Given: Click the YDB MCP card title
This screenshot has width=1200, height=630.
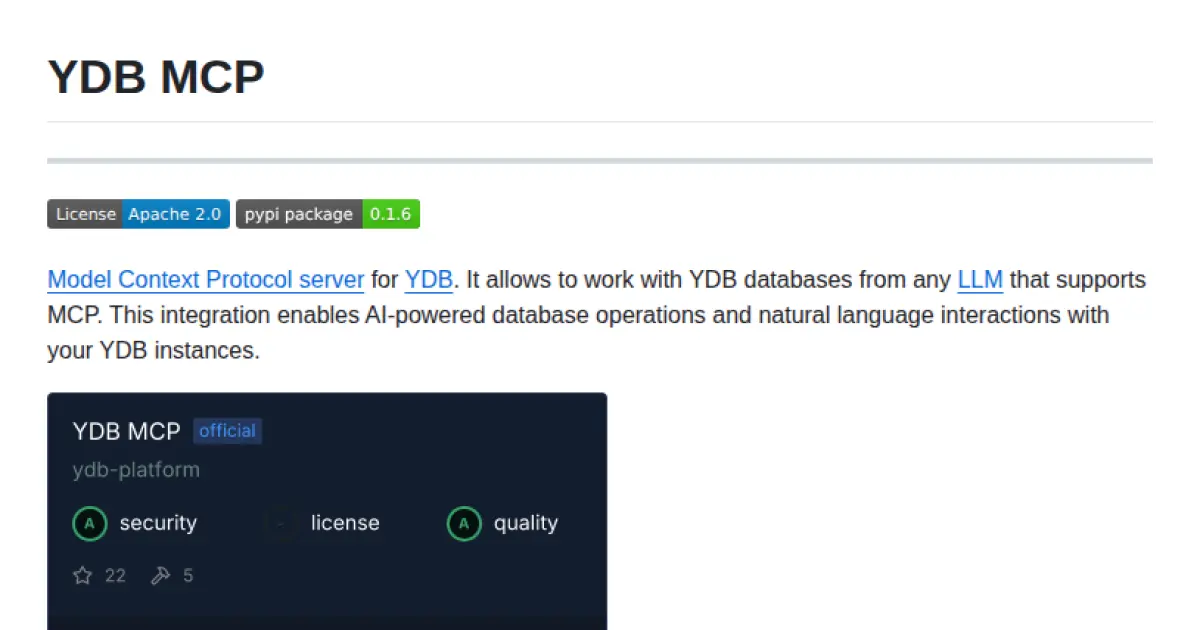Looking at the screenshot, I should point(126,431).
